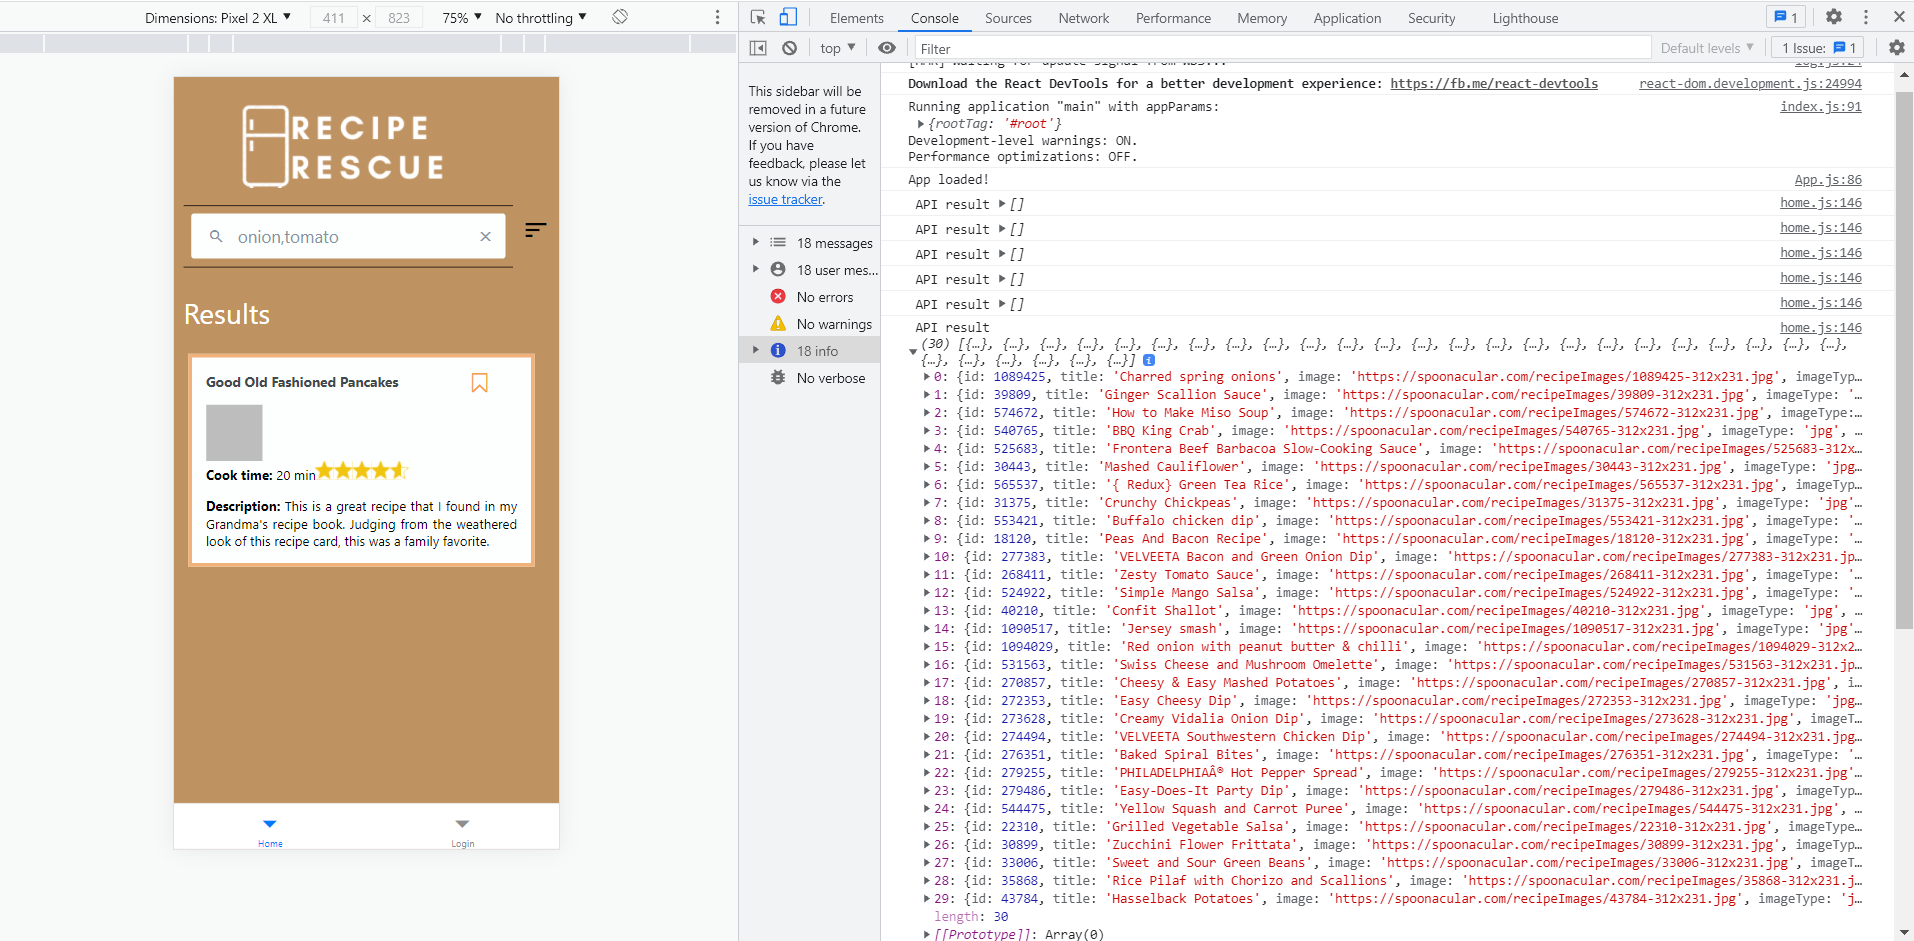1914x941 pixels.
Task: Open the device toolbar more options menu
Action: coord(717,17)
